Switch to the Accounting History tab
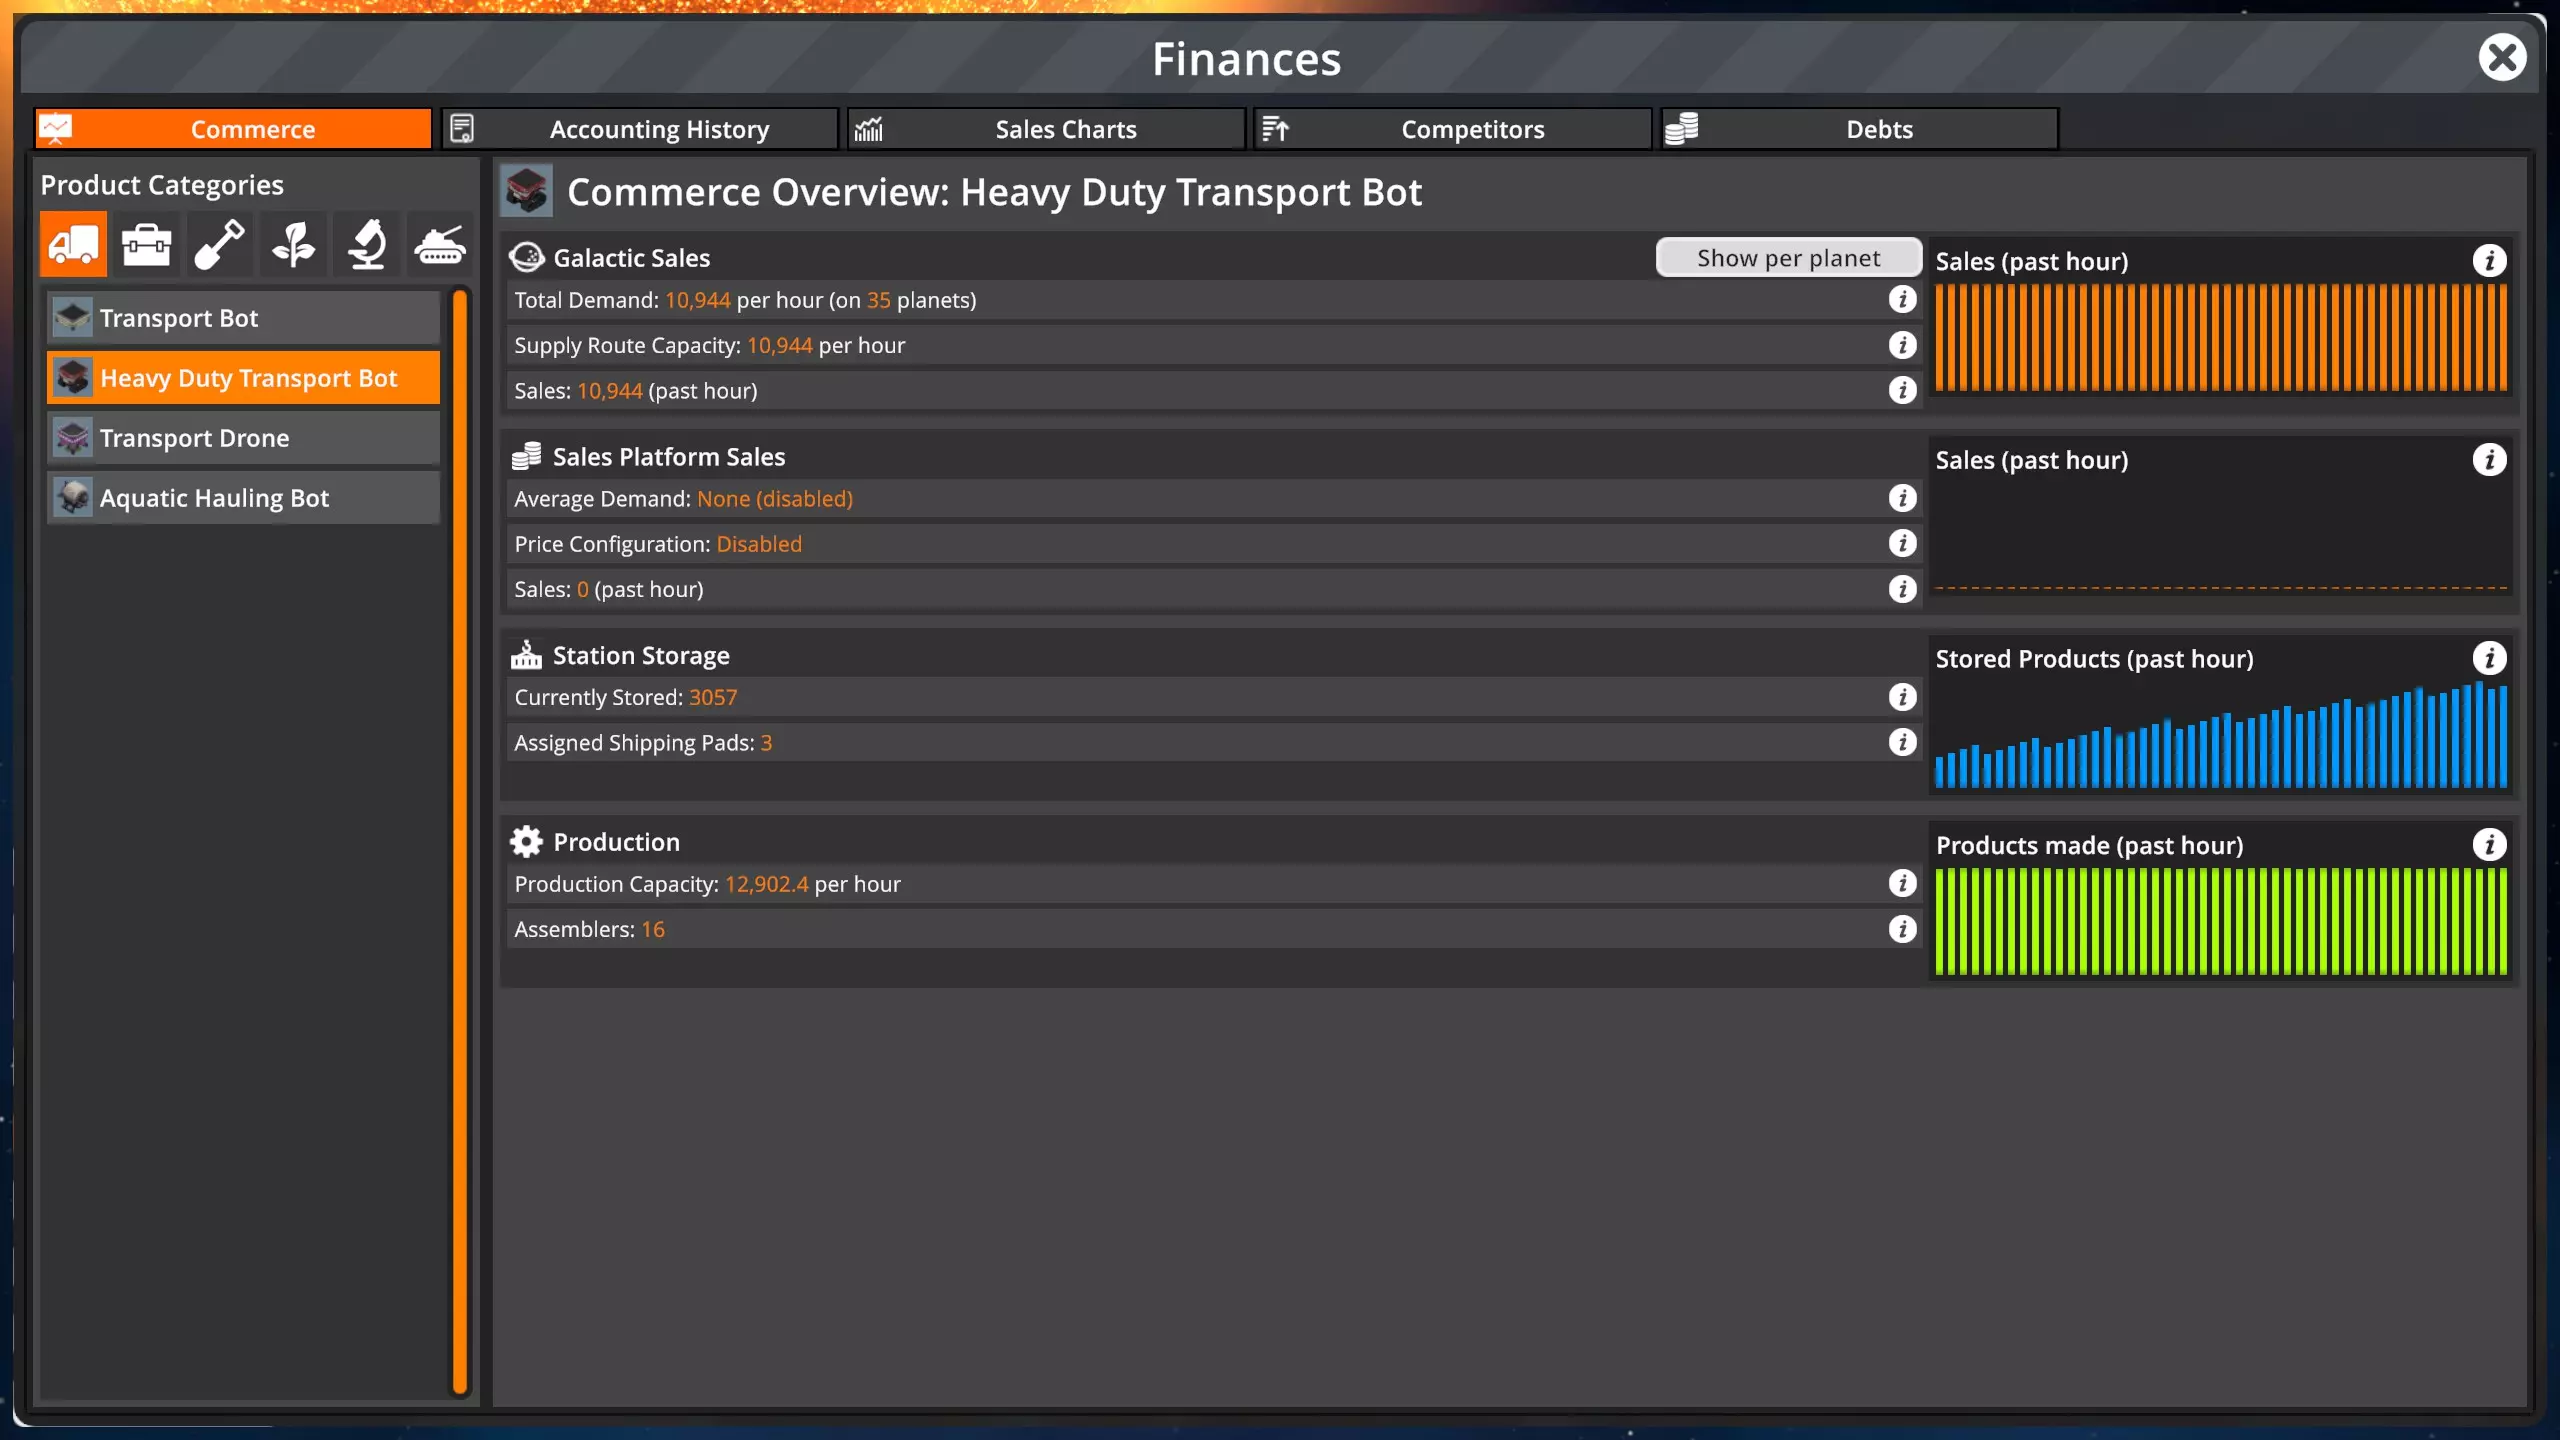Screen dimensions: 2560x1440 click(x=640, y=129)
